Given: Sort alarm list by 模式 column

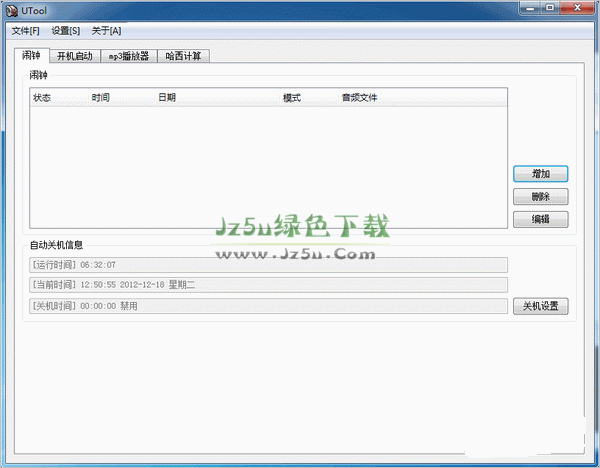Looking at the screenshot, I should tap(309, 98).
